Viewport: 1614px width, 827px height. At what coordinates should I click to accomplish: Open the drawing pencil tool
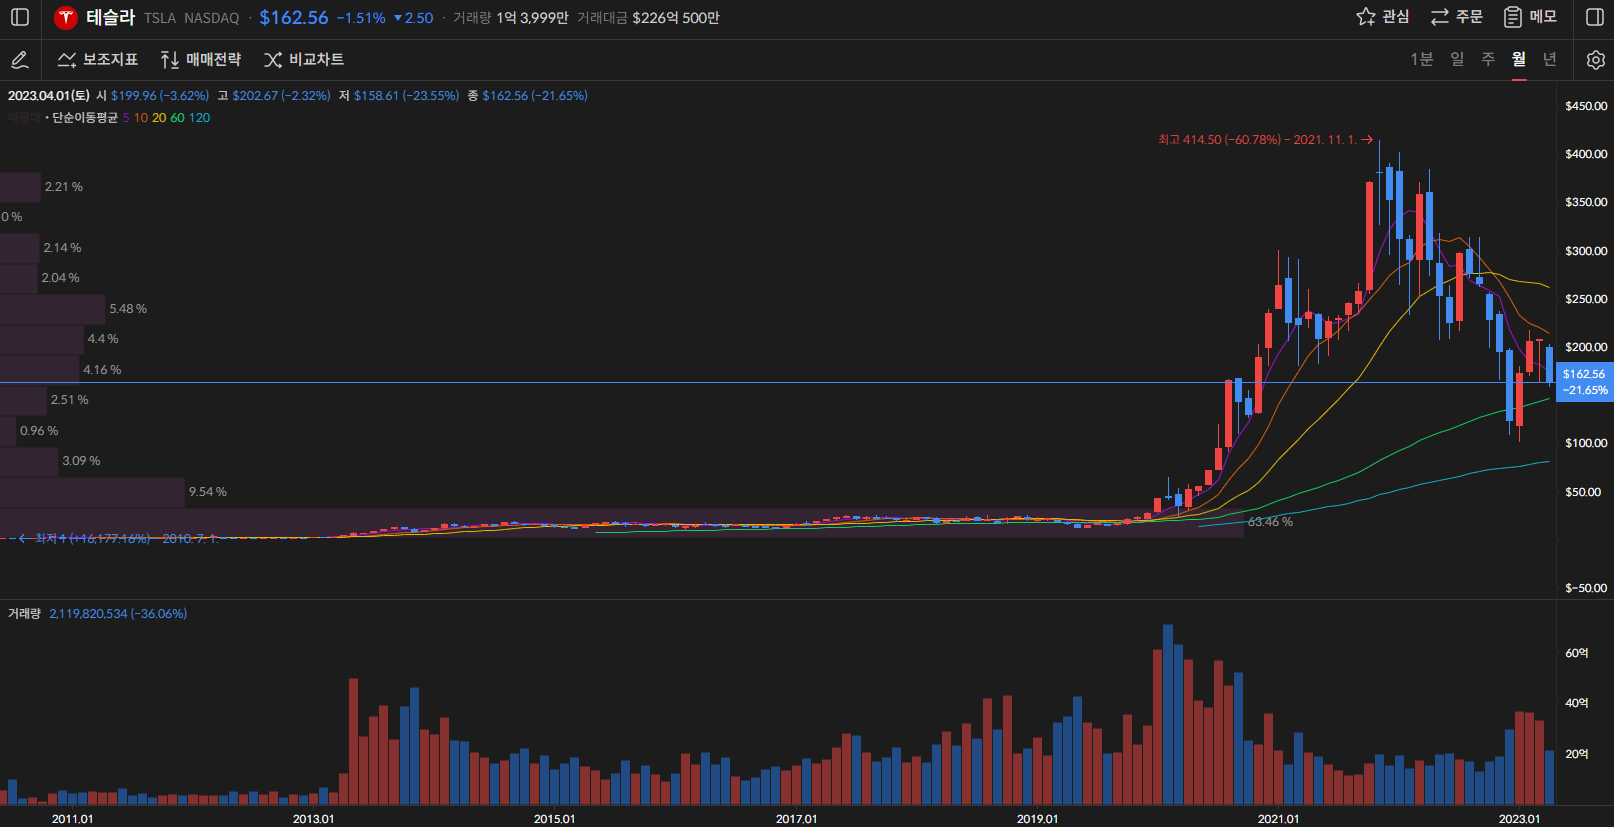19,60
